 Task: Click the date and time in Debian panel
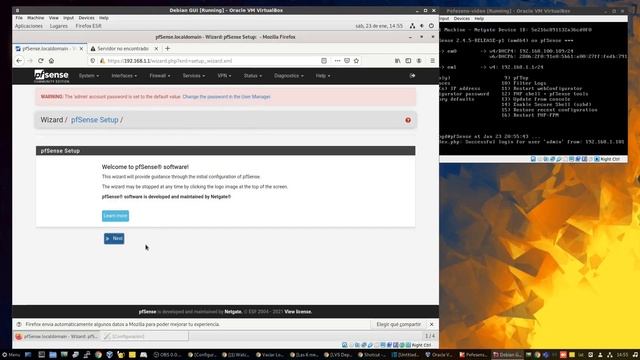click(379, 26)
